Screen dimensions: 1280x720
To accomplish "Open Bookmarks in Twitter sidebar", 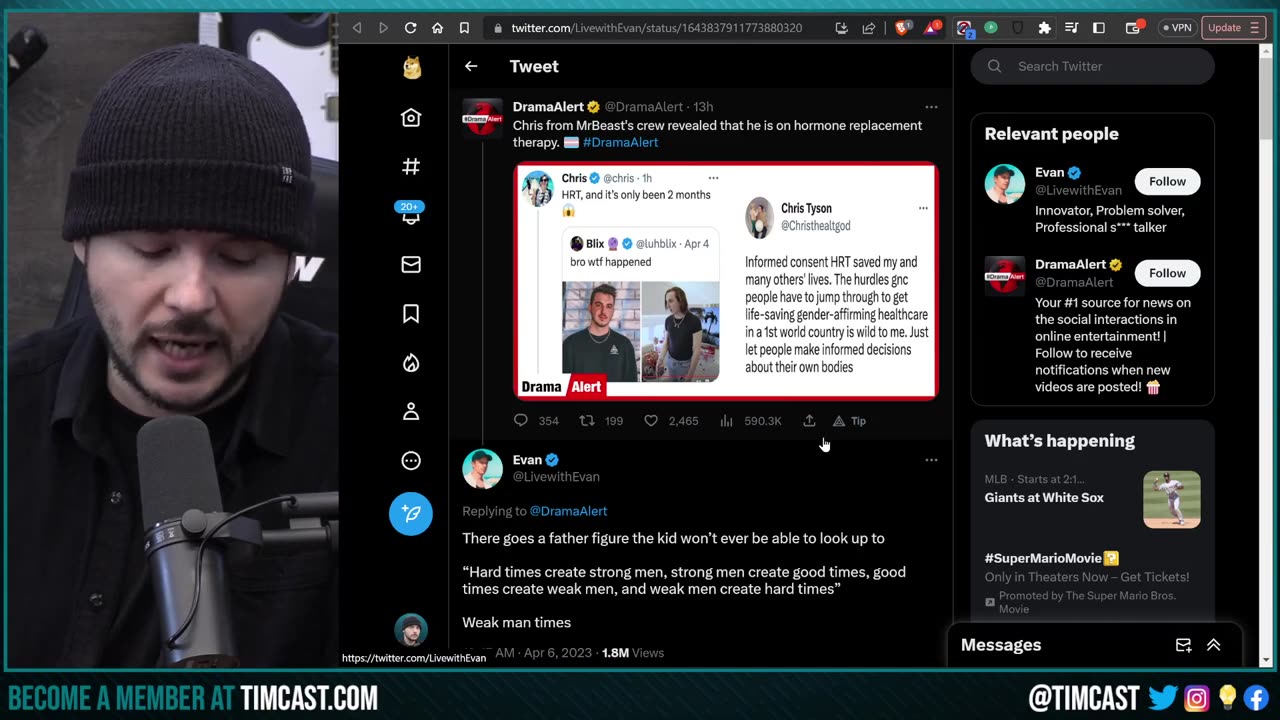I will [x=411, y=314].
